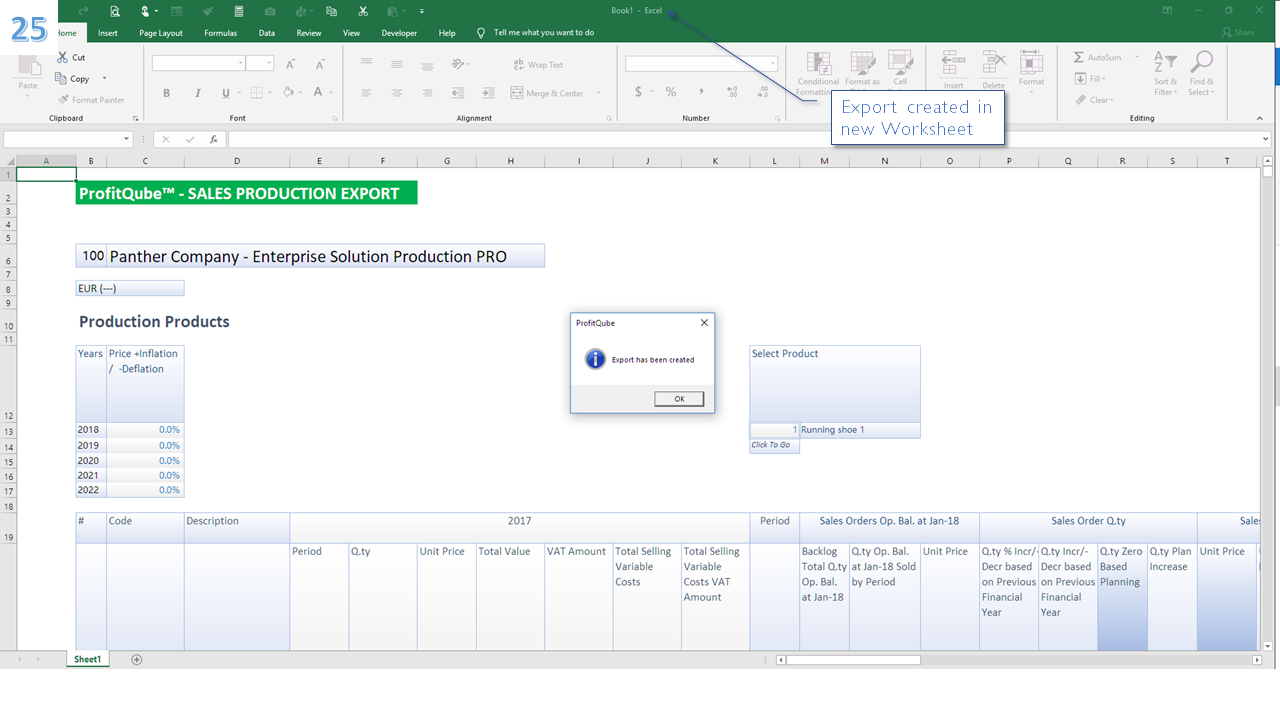This screenshot has height=720, width=1280.
Task: Click the Cut scissors icon in Clipboard group
Action: click(x=63, y=58)
